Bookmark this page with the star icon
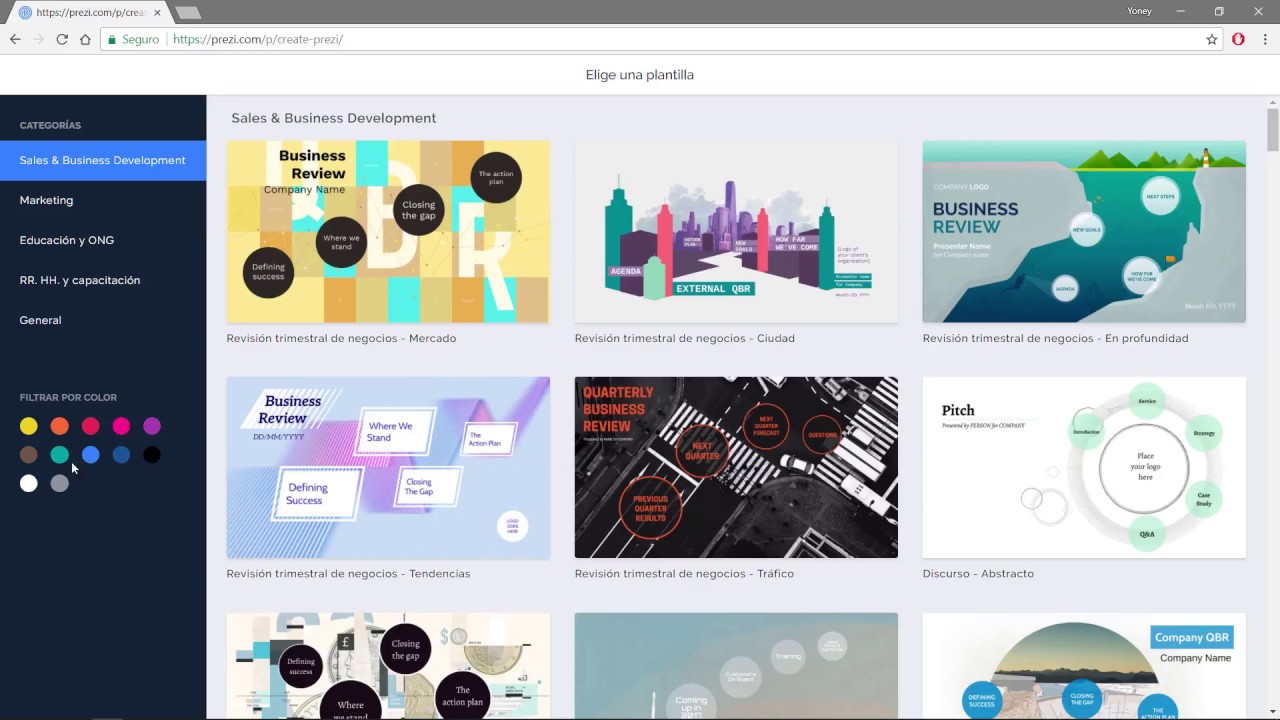Viewport: 1280px width, 720px height. click(x=1212, y=39)
